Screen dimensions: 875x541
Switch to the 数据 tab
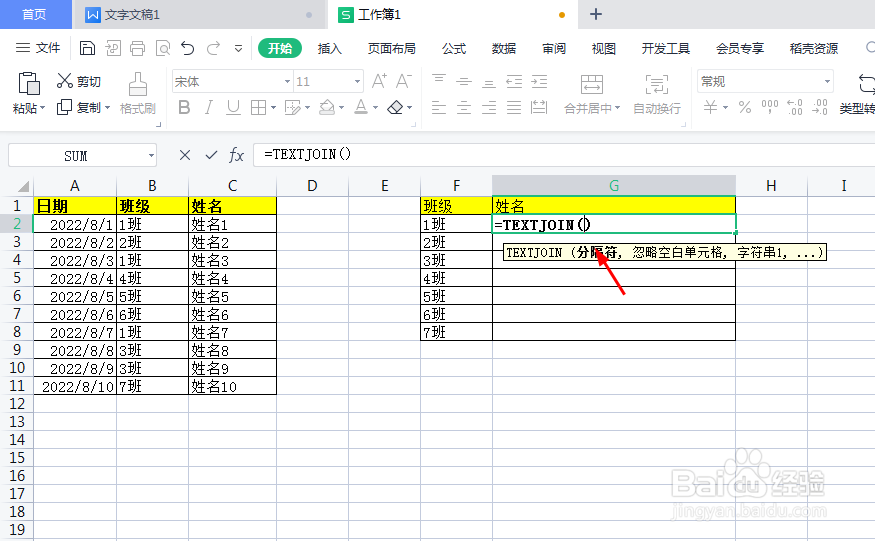[504, 49]
